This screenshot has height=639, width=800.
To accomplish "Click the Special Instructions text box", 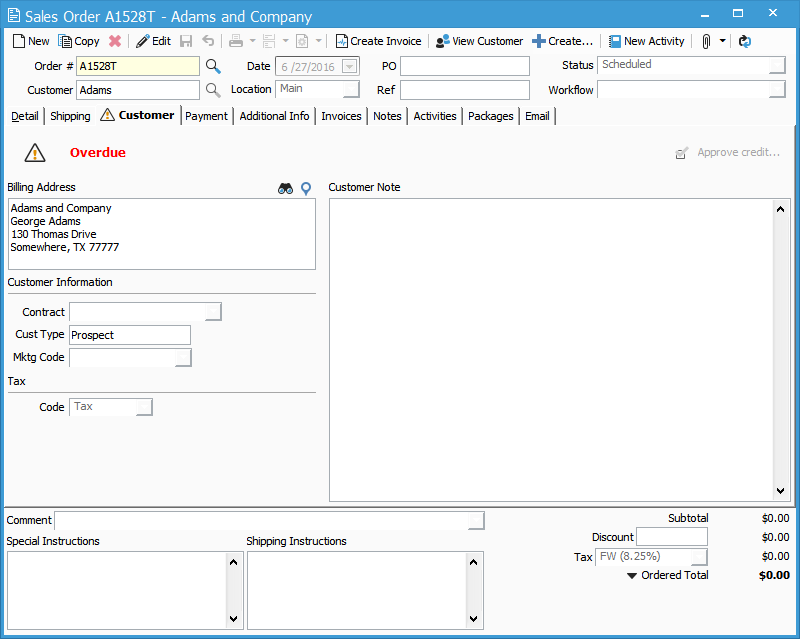I will [x=117, y=590].
